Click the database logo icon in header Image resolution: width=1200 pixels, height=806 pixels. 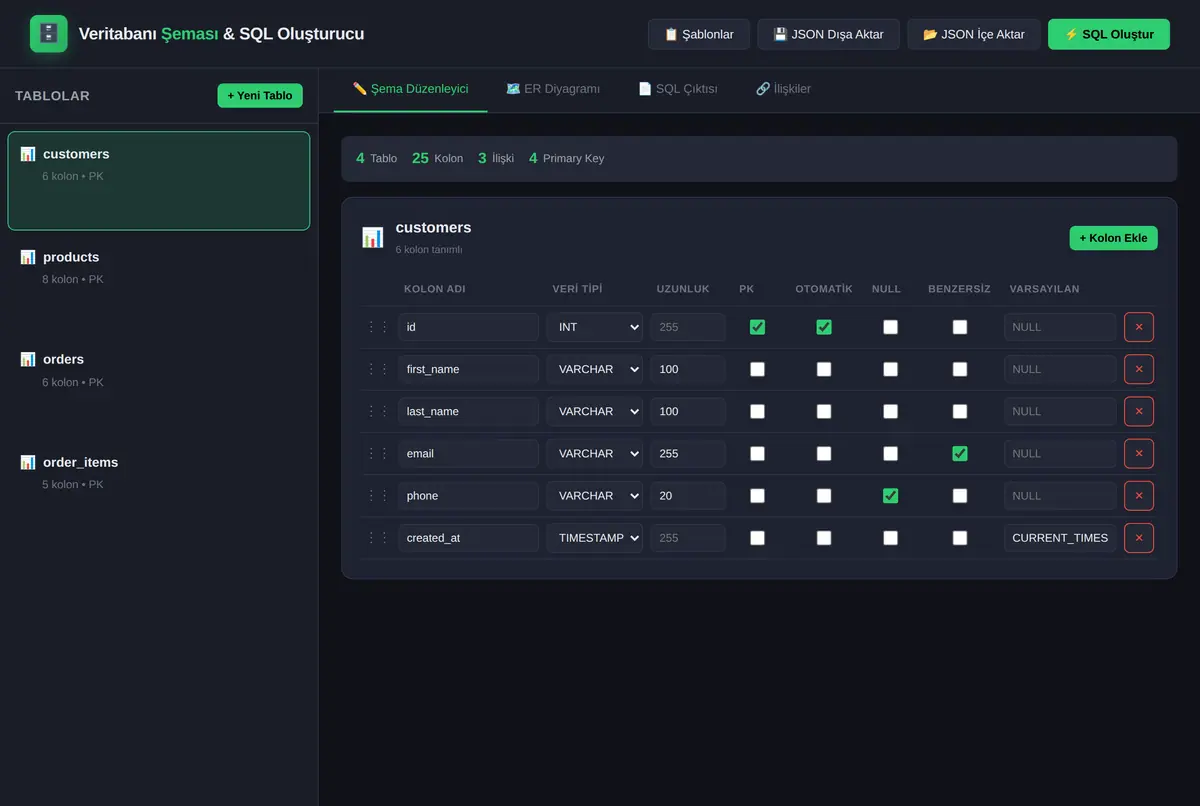click(49, 34)
